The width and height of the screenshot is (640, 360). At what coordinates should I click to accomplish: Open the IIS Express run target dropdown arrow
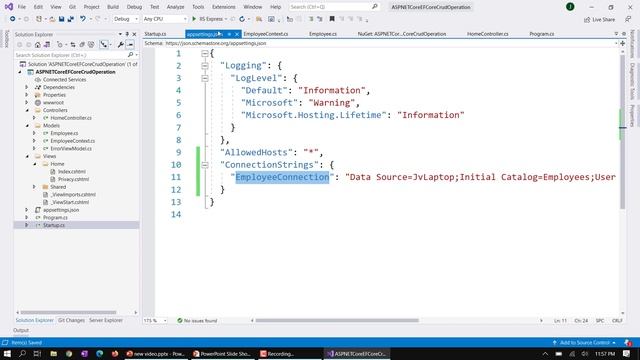pyautogui.click(x=226, y=19)
